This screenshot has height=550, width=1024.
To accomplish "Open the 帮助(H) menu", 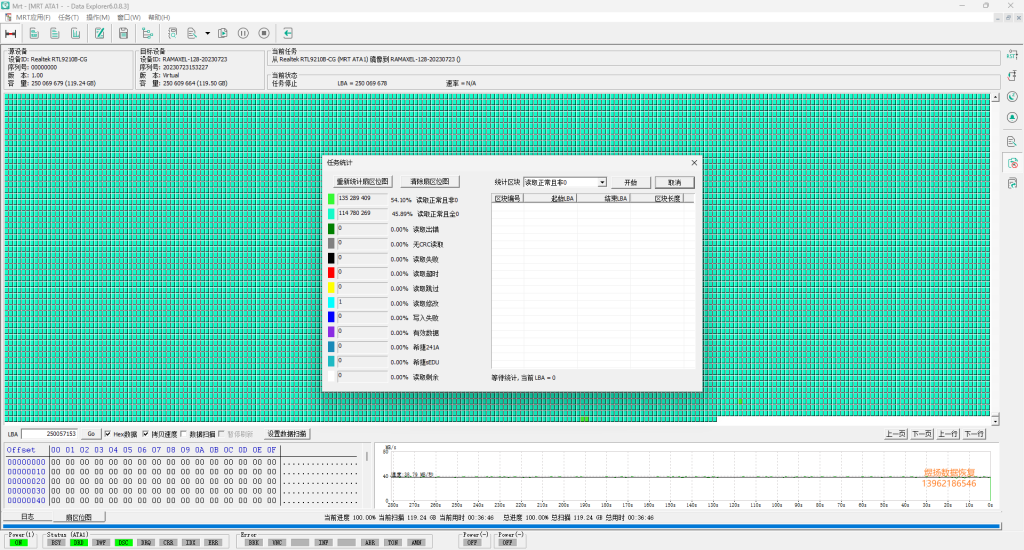I will pyautogui.click(x=159, y=18).
